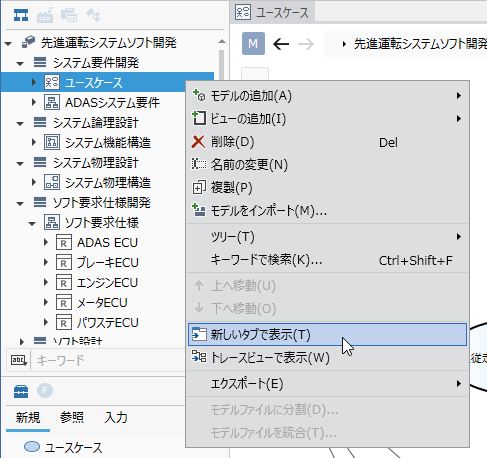Click the toolbox icon in the lower panel
This screenshot has height=458, width=487.
tap(21, 391)
